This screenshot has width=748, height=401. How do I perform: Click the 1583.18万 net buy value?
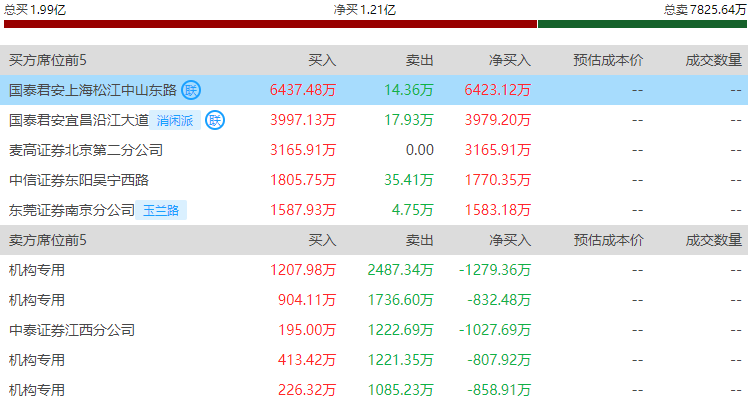point(498,210)
